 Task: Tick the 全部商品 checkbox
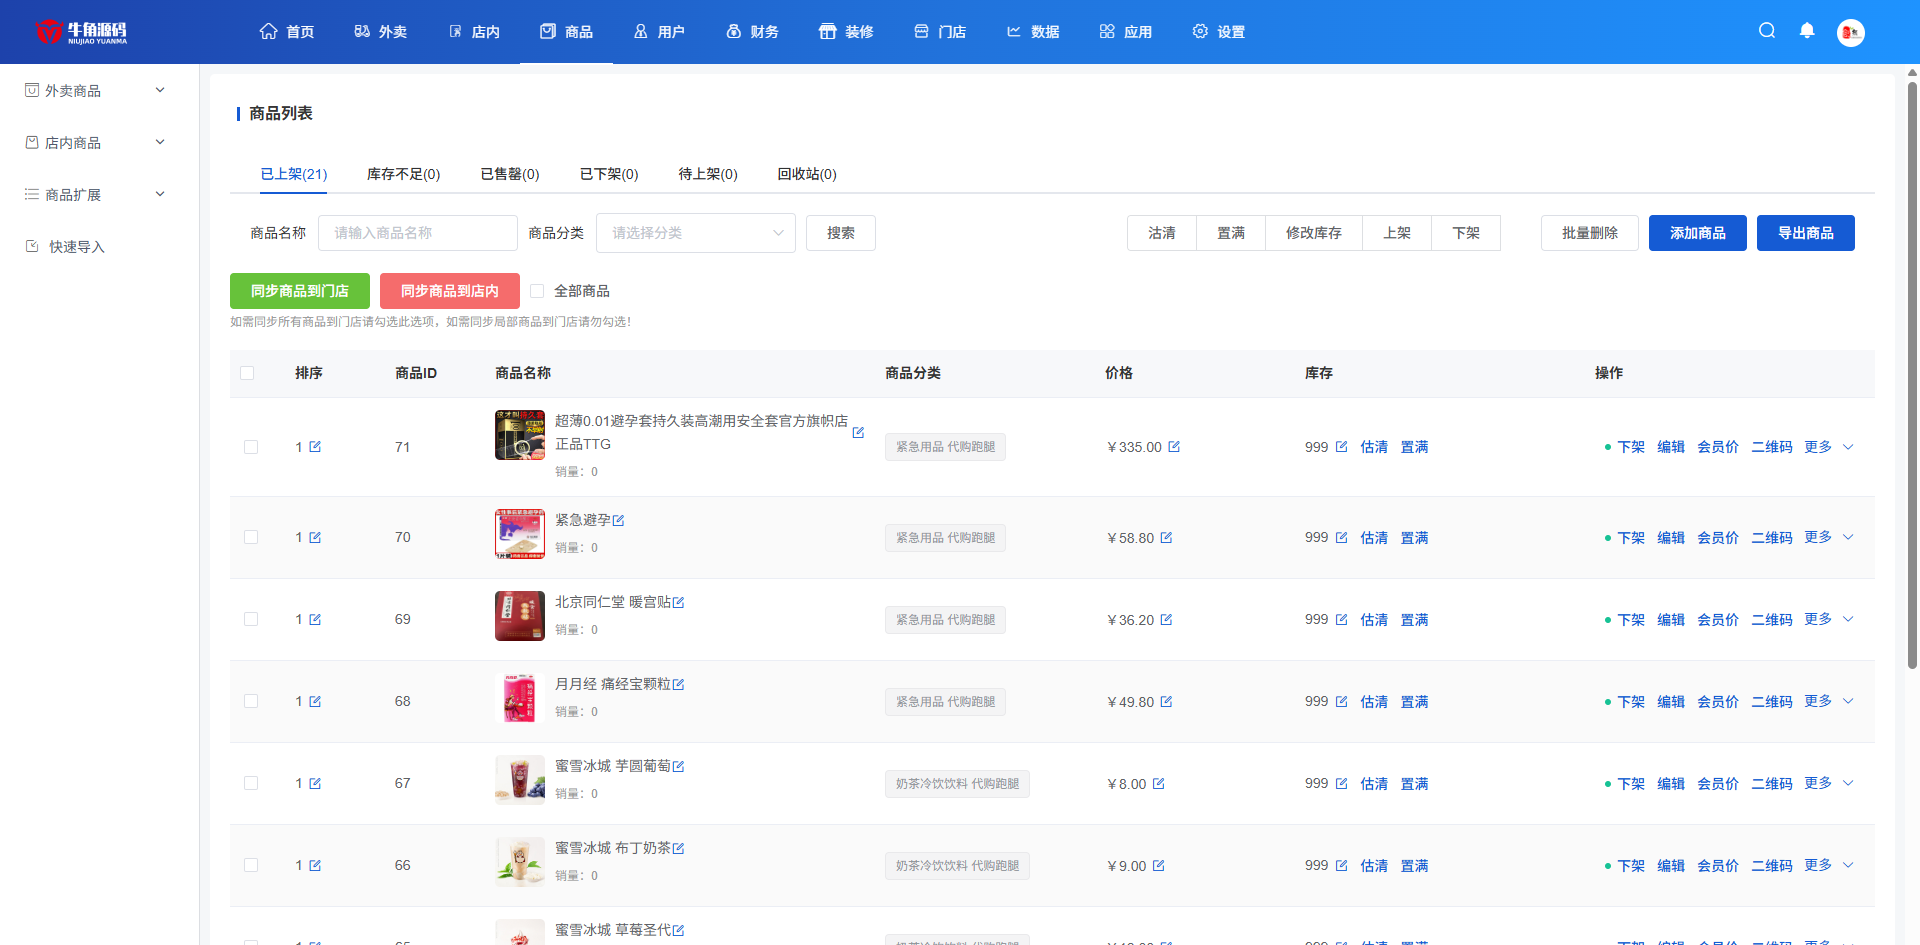[x=537, y=291]
